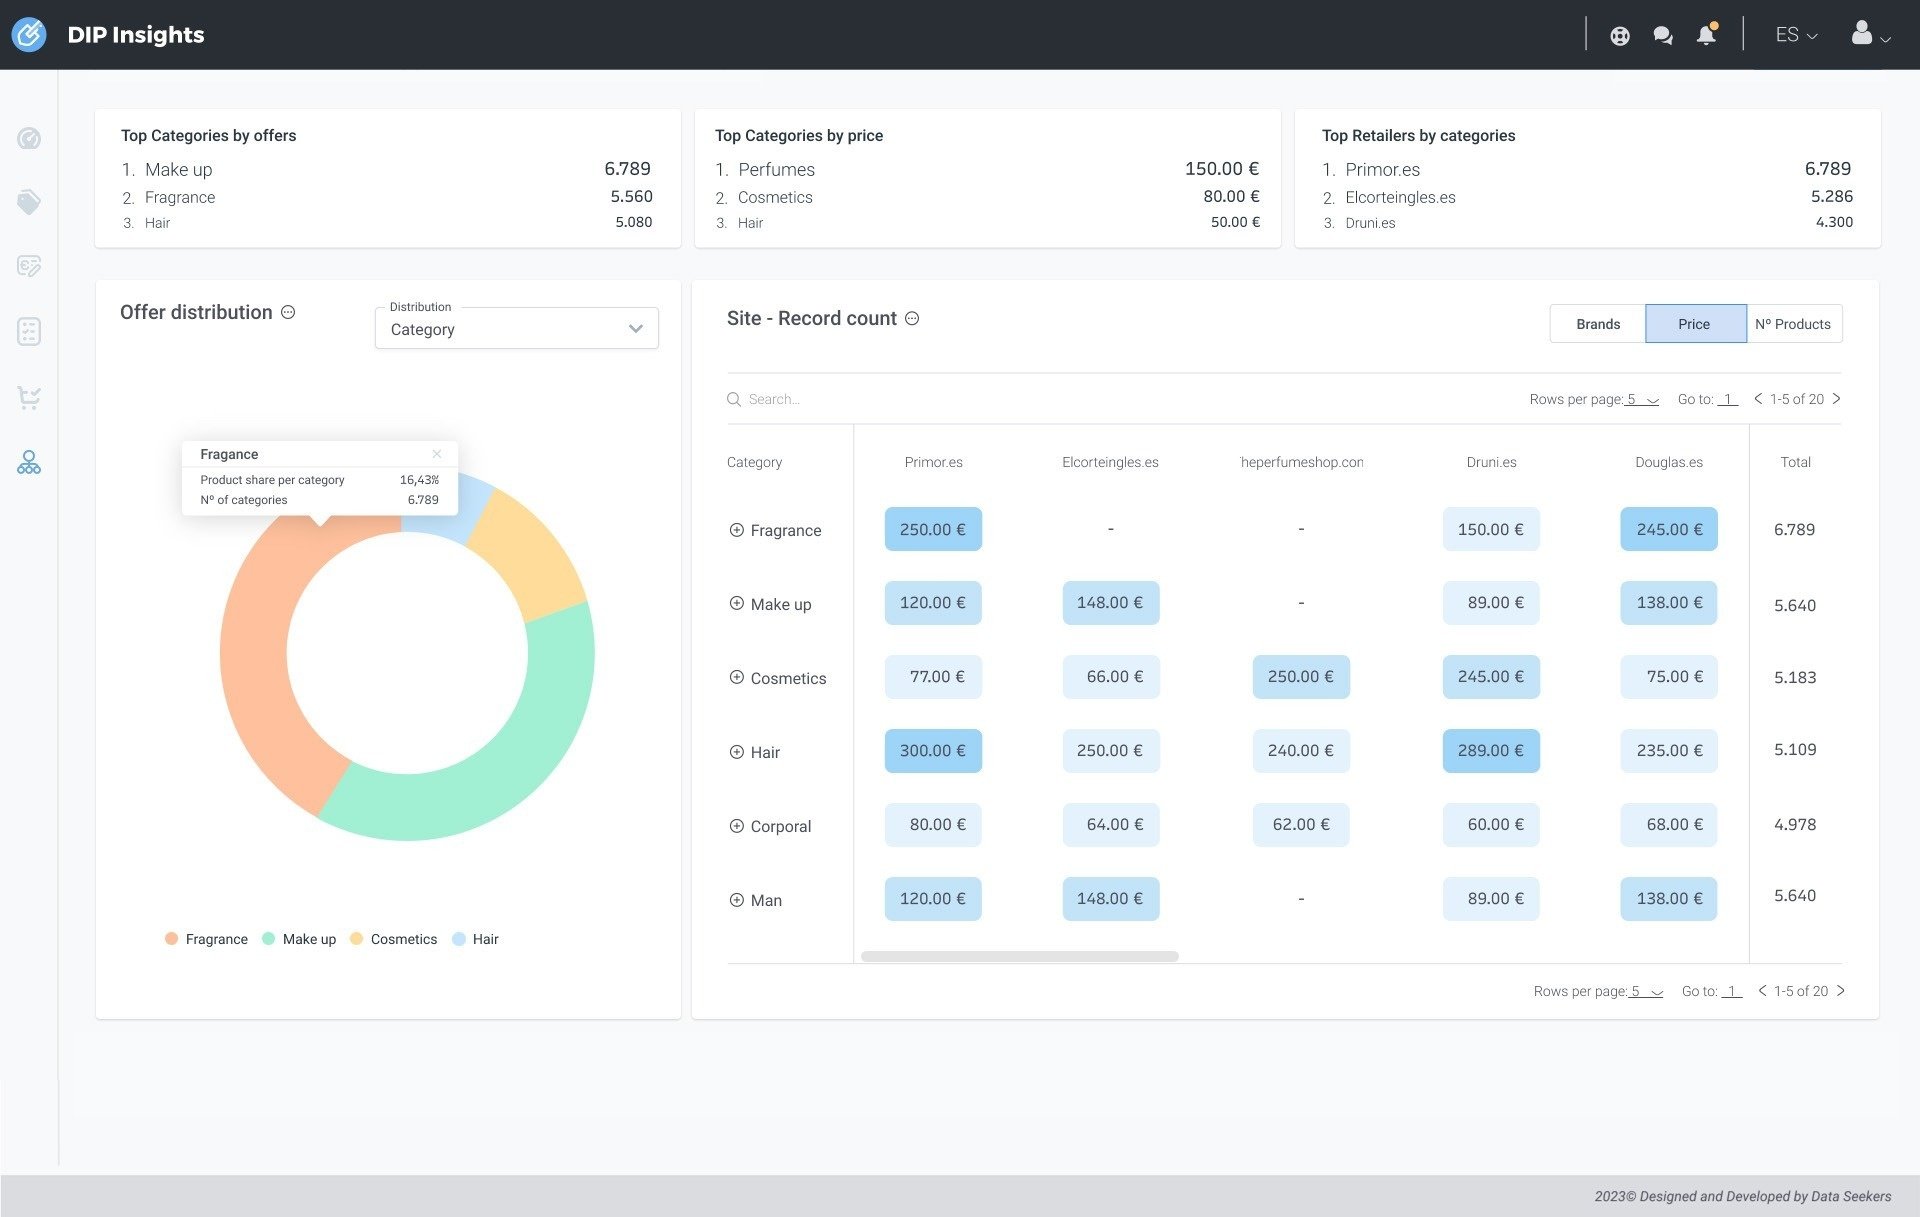Switch to the Nº Products tab
Image resolution: width=1920 pixels, height=1217 pixels.
coord(1794,324)
